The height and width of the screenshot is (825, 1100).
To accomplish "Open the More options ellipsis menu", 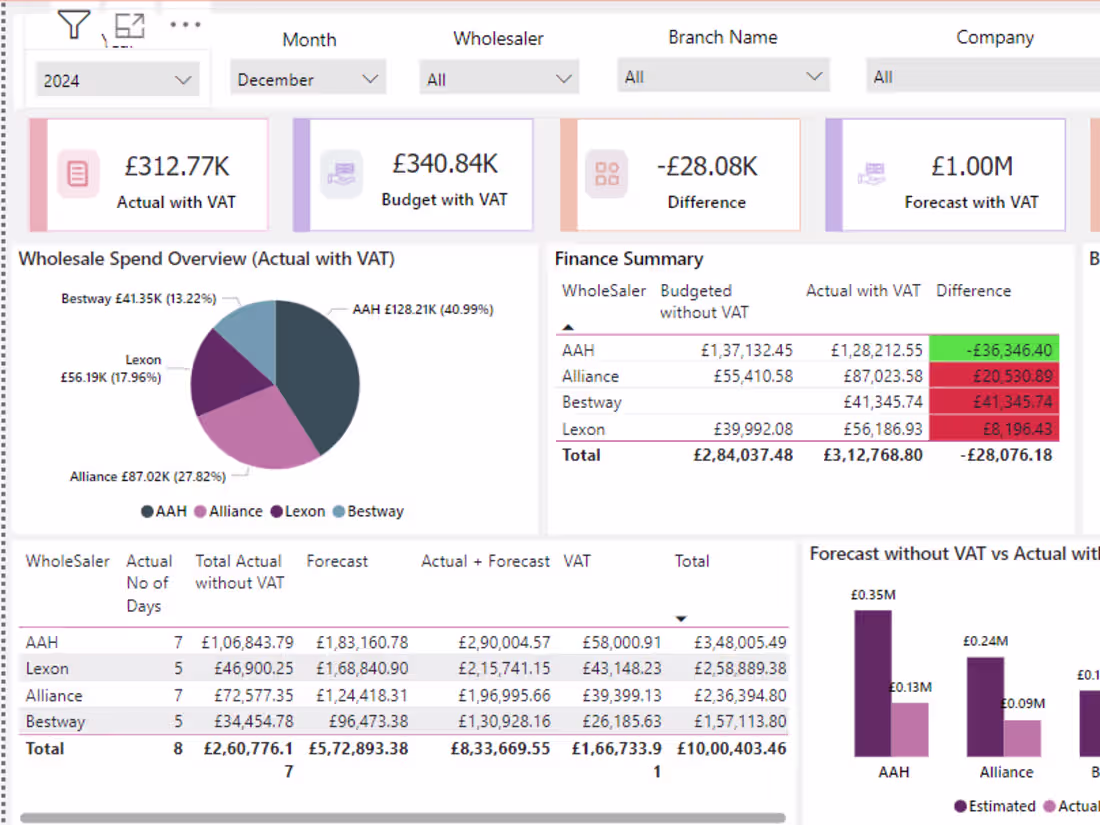I will [186, 24].
